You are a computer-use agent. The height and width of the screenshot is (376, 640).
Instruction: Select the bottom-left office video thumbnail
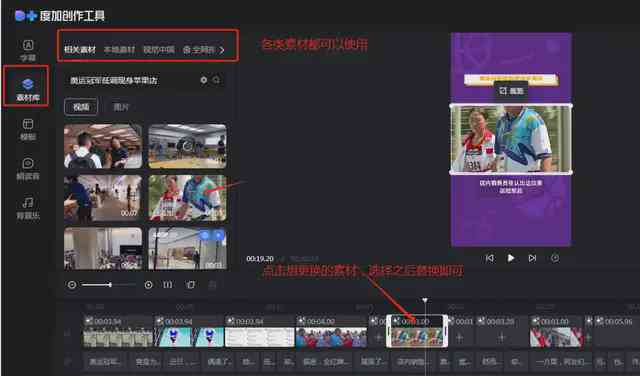[x=103, y=249]
